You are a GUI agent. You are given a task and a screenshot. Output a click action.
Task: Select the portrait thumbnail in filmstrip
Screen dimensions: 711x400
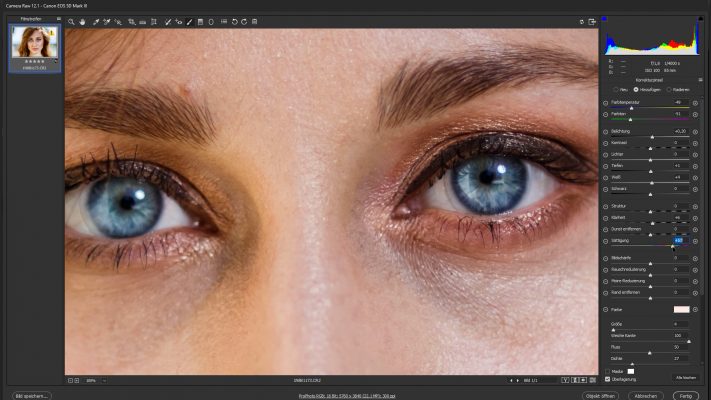pos(35,43)
